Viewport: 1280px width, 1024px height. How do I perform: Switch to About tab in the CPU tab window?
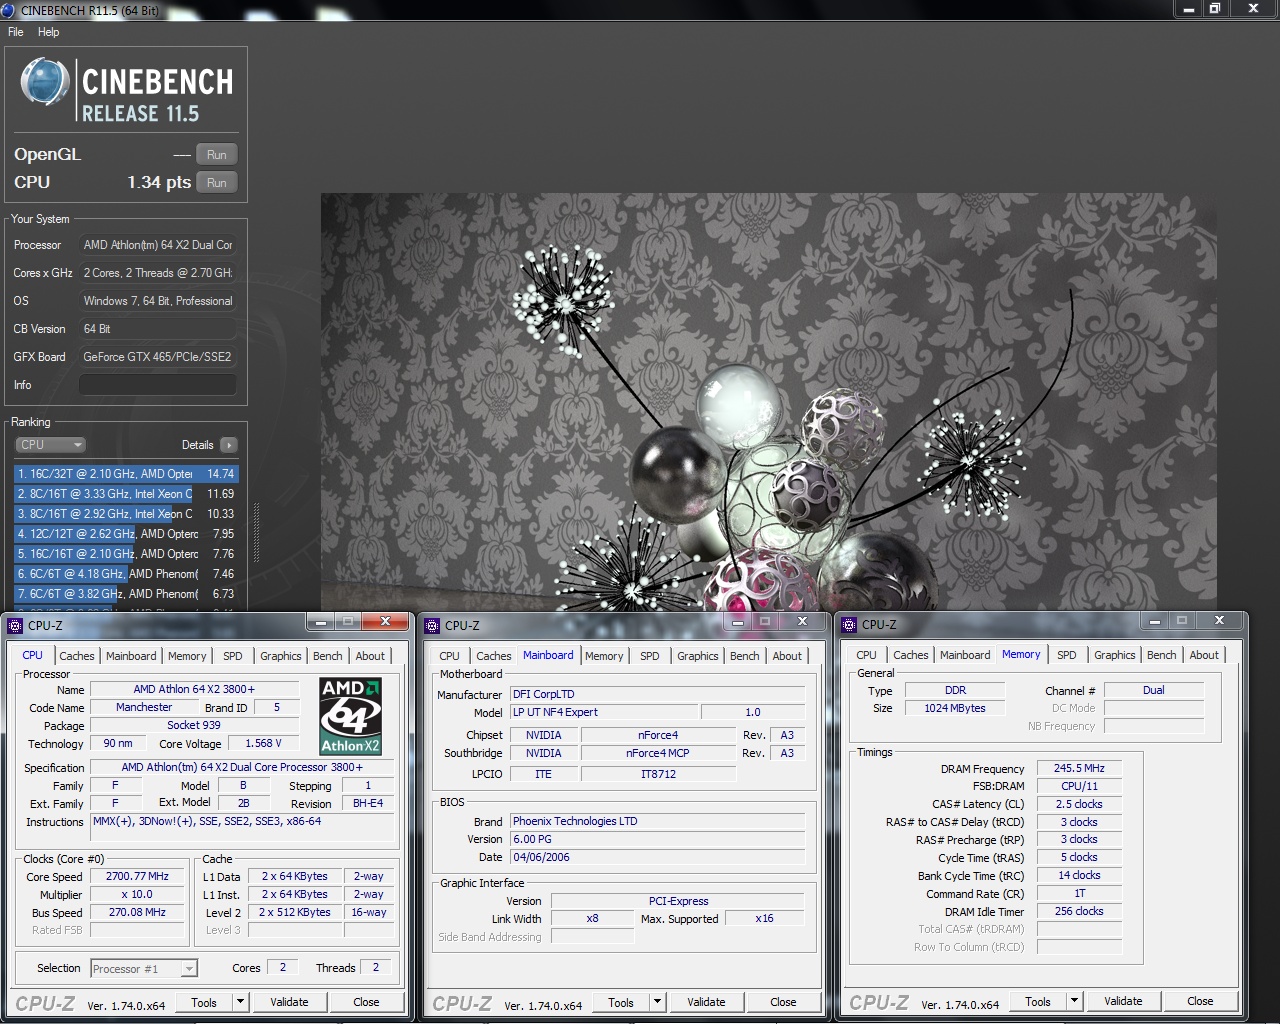click(370, 656)
